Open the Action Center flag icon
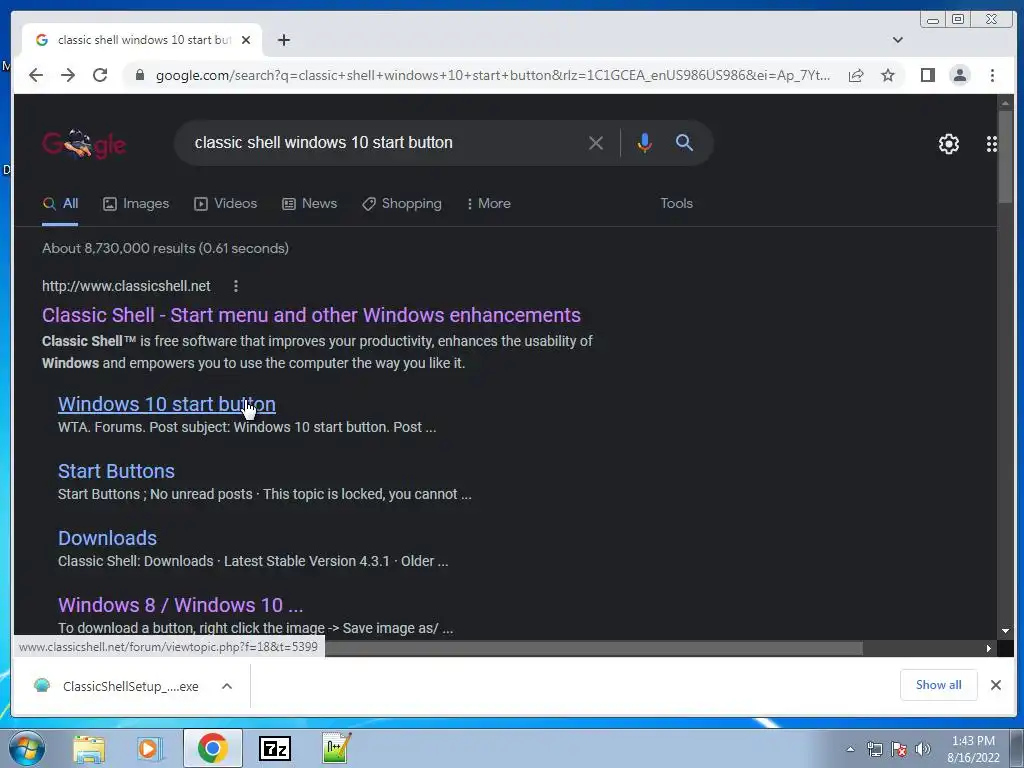Screen dimensions: 1024x768 tap(899, 749)
